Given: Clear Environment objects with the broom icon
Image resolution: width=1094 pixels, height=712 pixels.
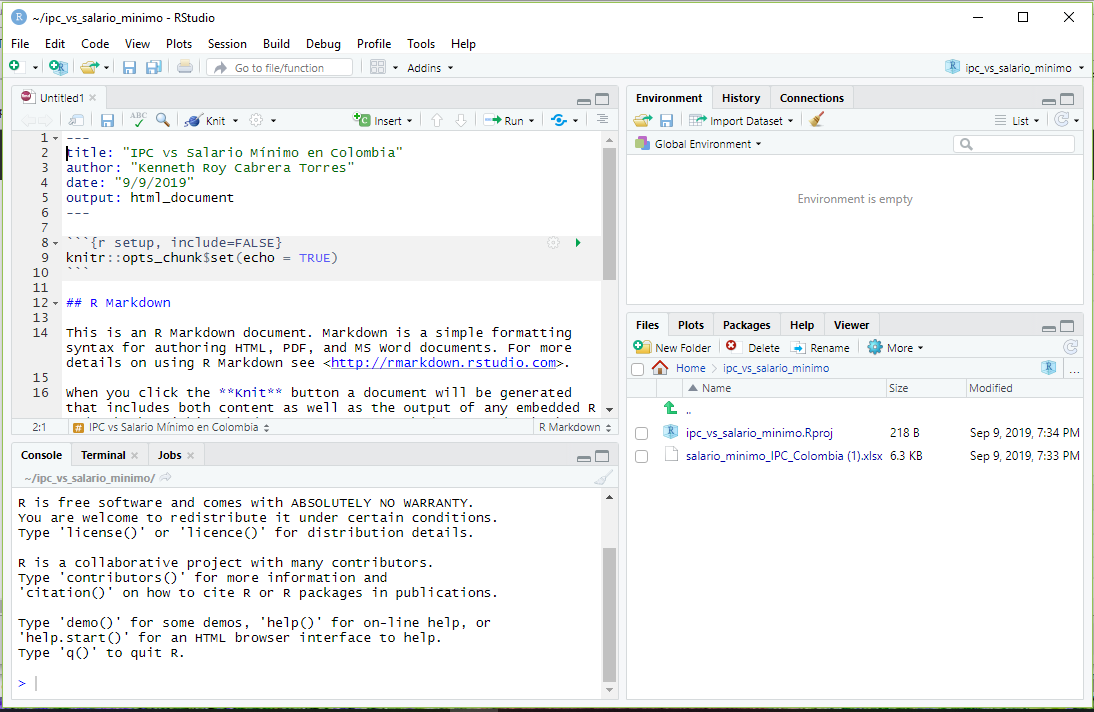Looking at the screenshot, I should (816, 119).
